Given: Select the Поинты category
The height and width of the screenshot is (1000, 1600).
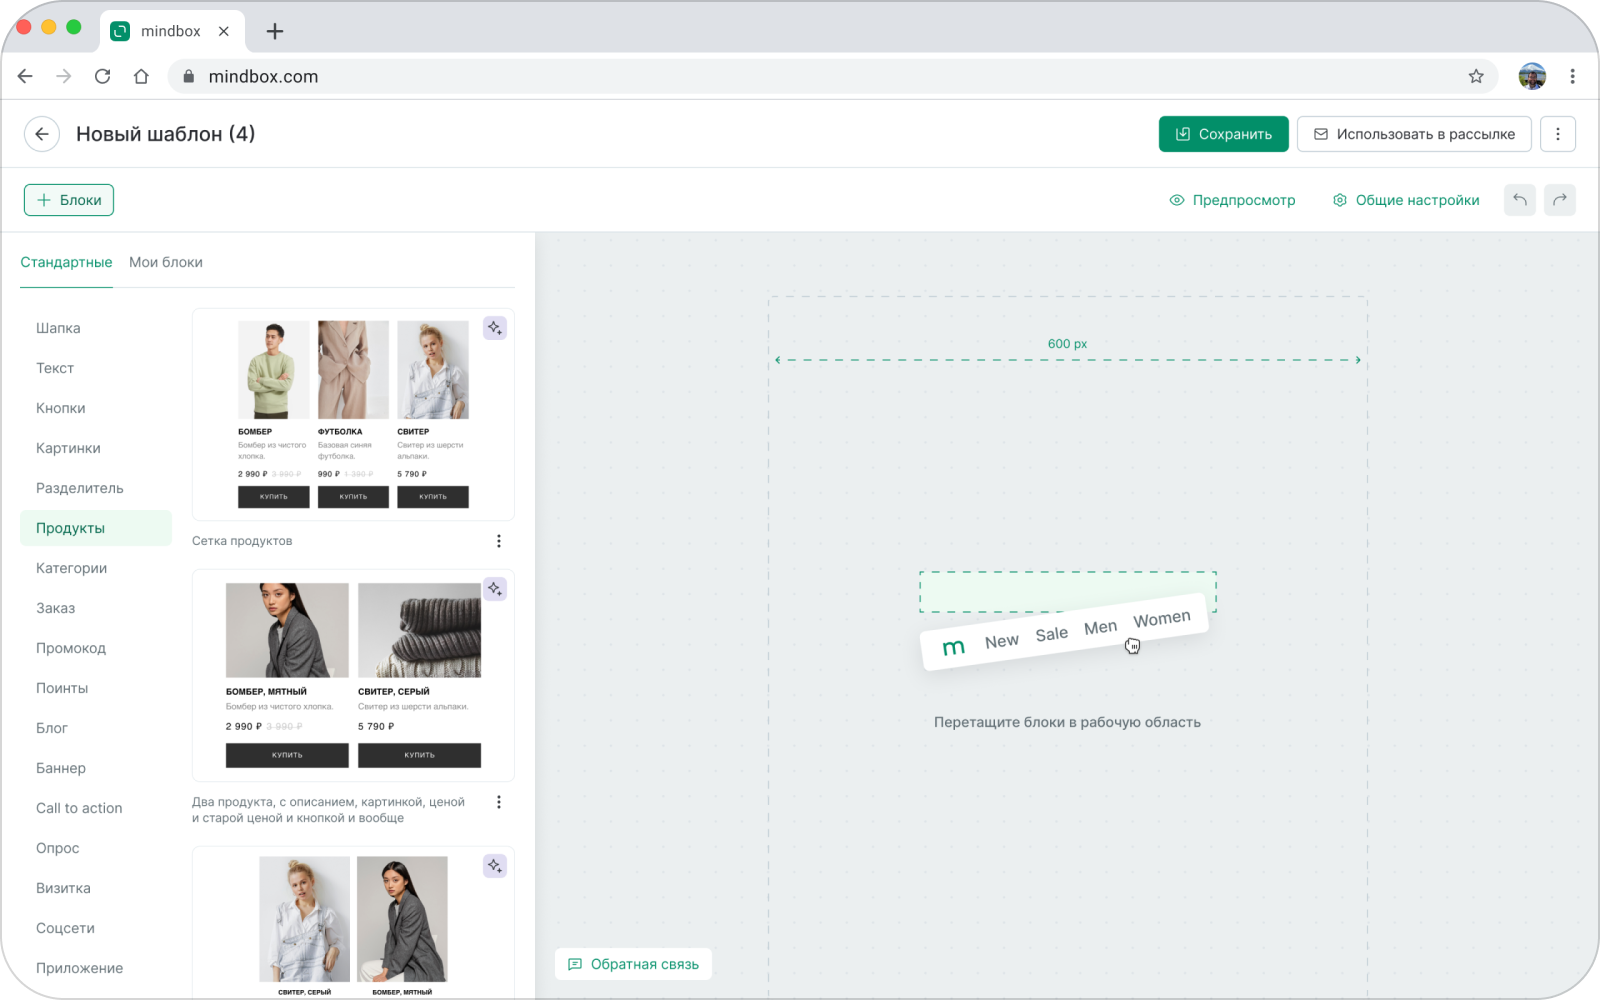Looking at the screenshot, I should (x=96, y=688).
